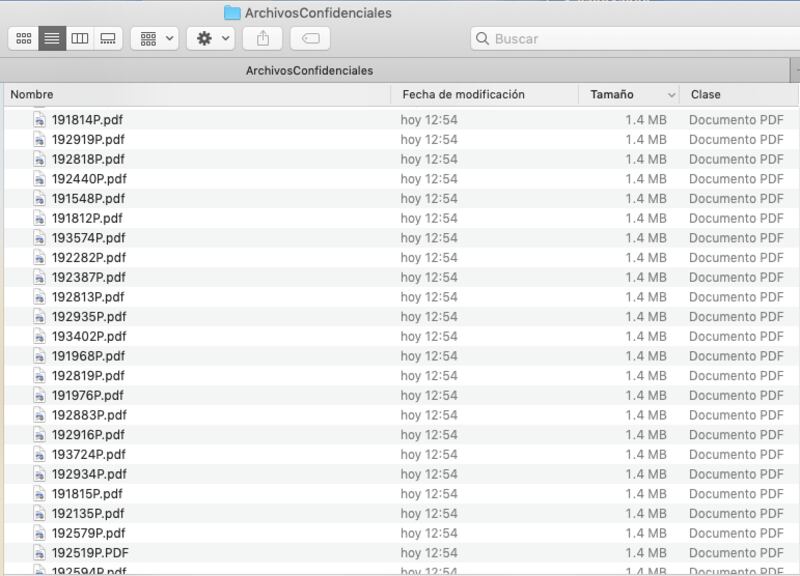The width and height of the screenshot is (800, 576).
Task: Switch to icon view in the toolbar
Action: click(23, 38)
